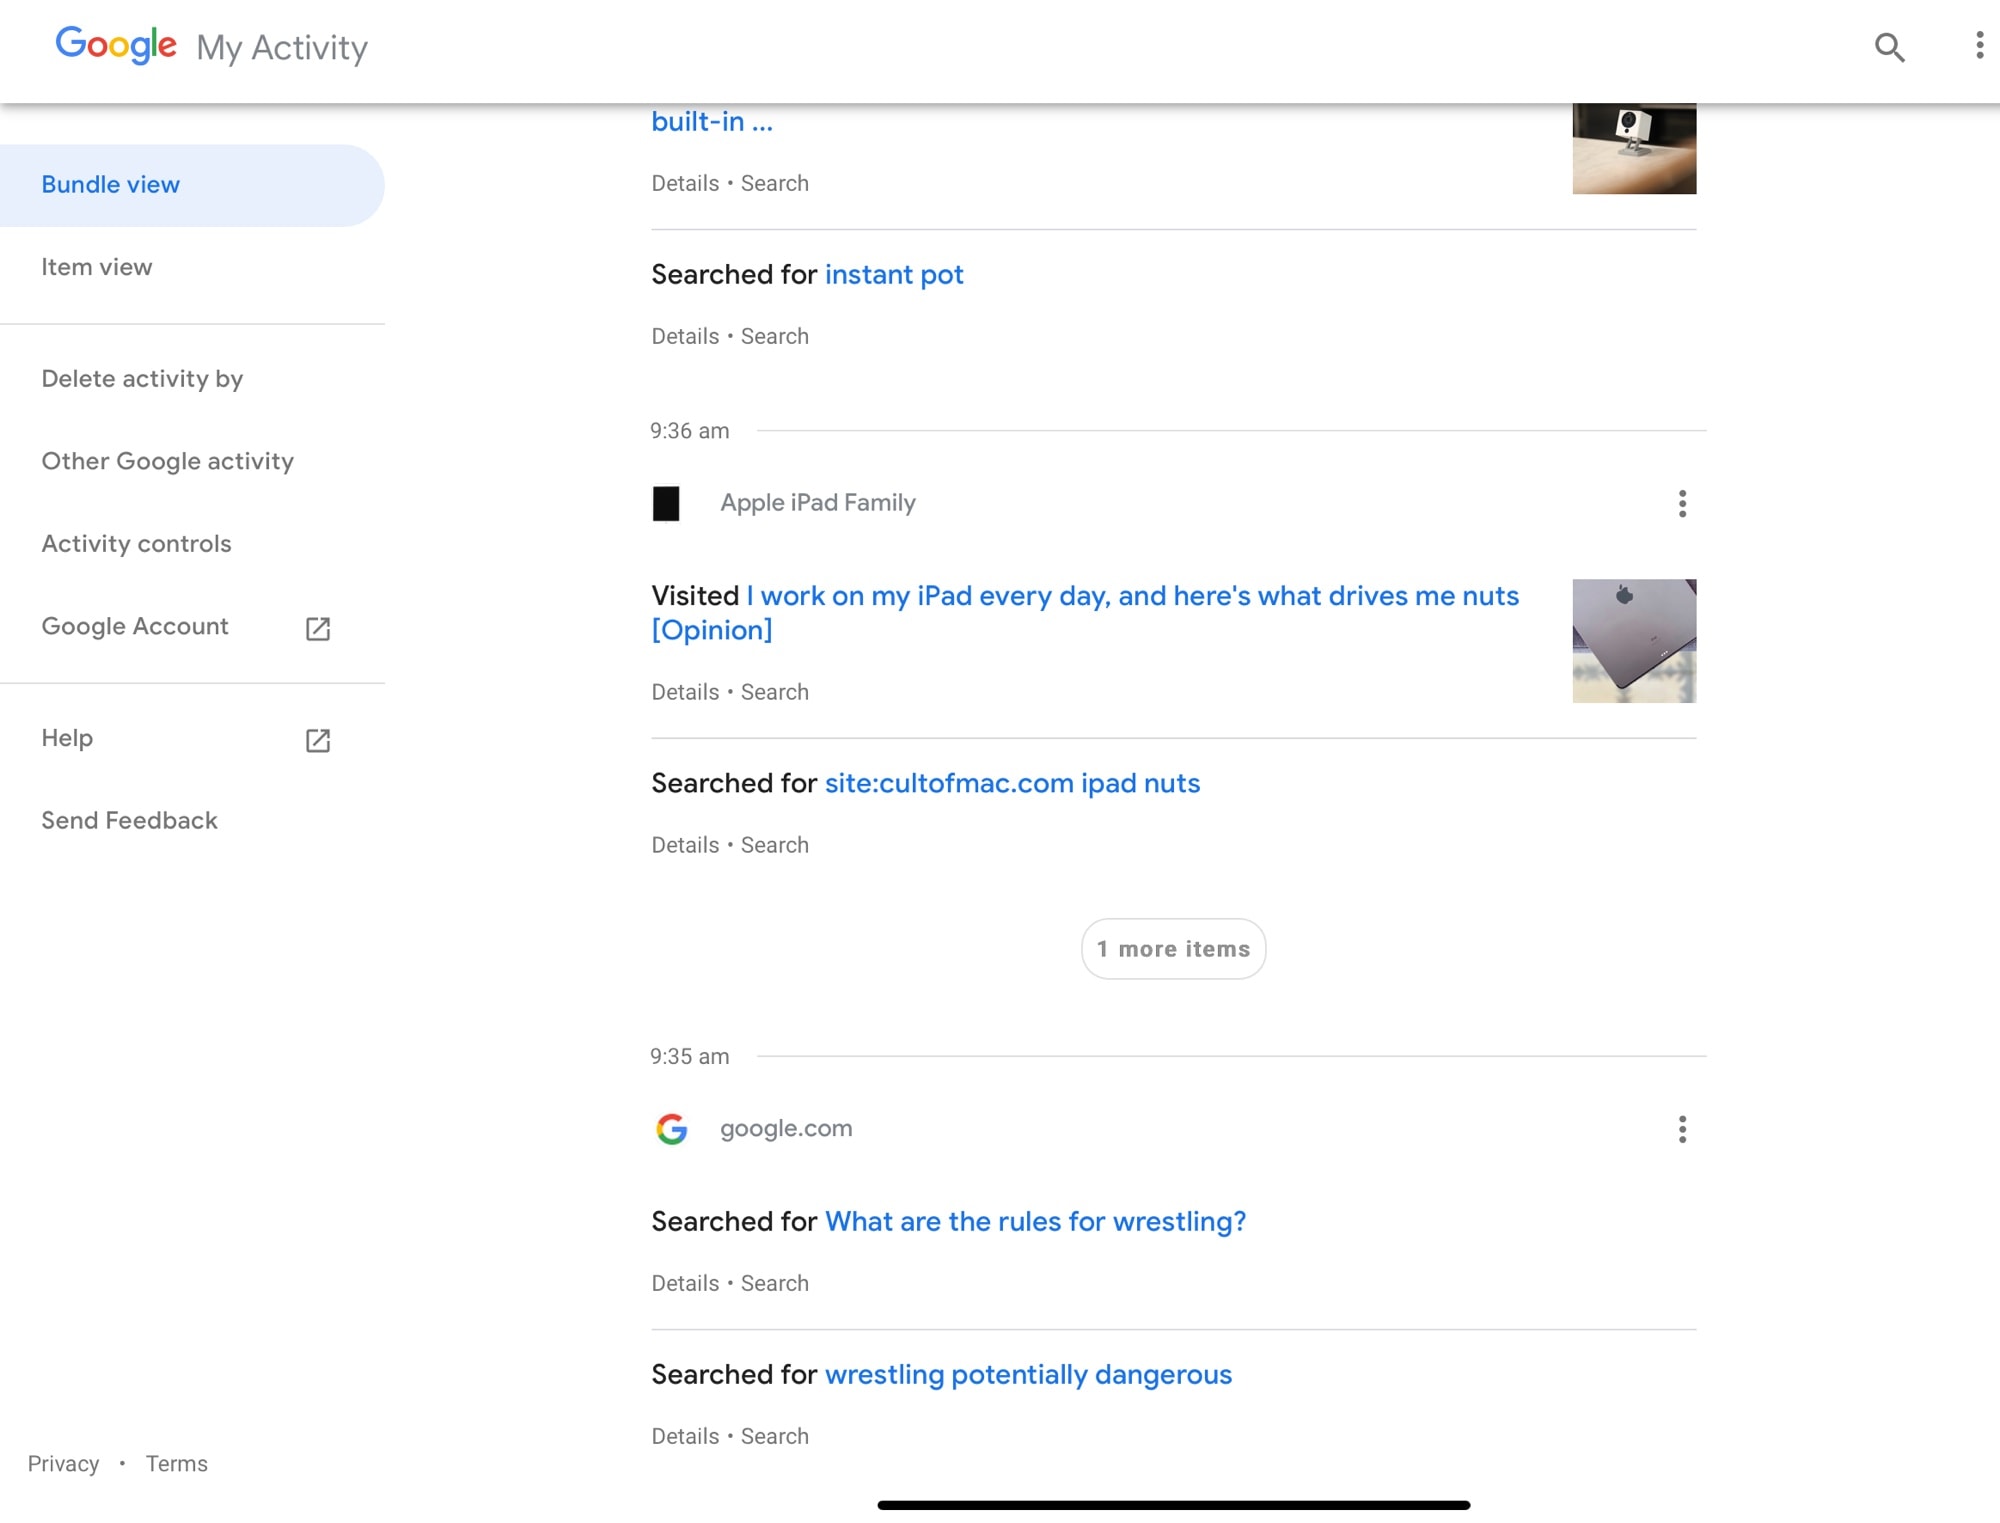
Task: Click the Apple iPad Family app icon
Action: pyautogui.click(x=667, y=503)
